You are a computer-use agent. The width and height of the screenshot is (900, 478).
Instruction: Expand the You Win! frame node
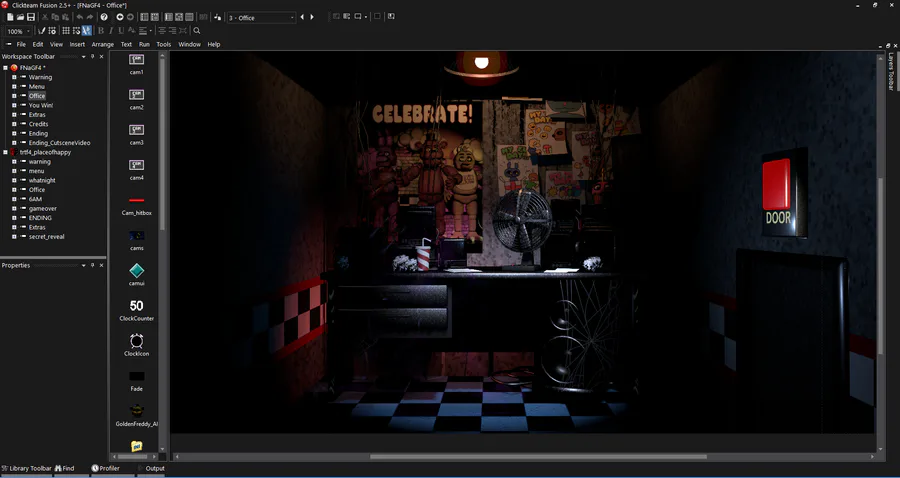[14, 106]
